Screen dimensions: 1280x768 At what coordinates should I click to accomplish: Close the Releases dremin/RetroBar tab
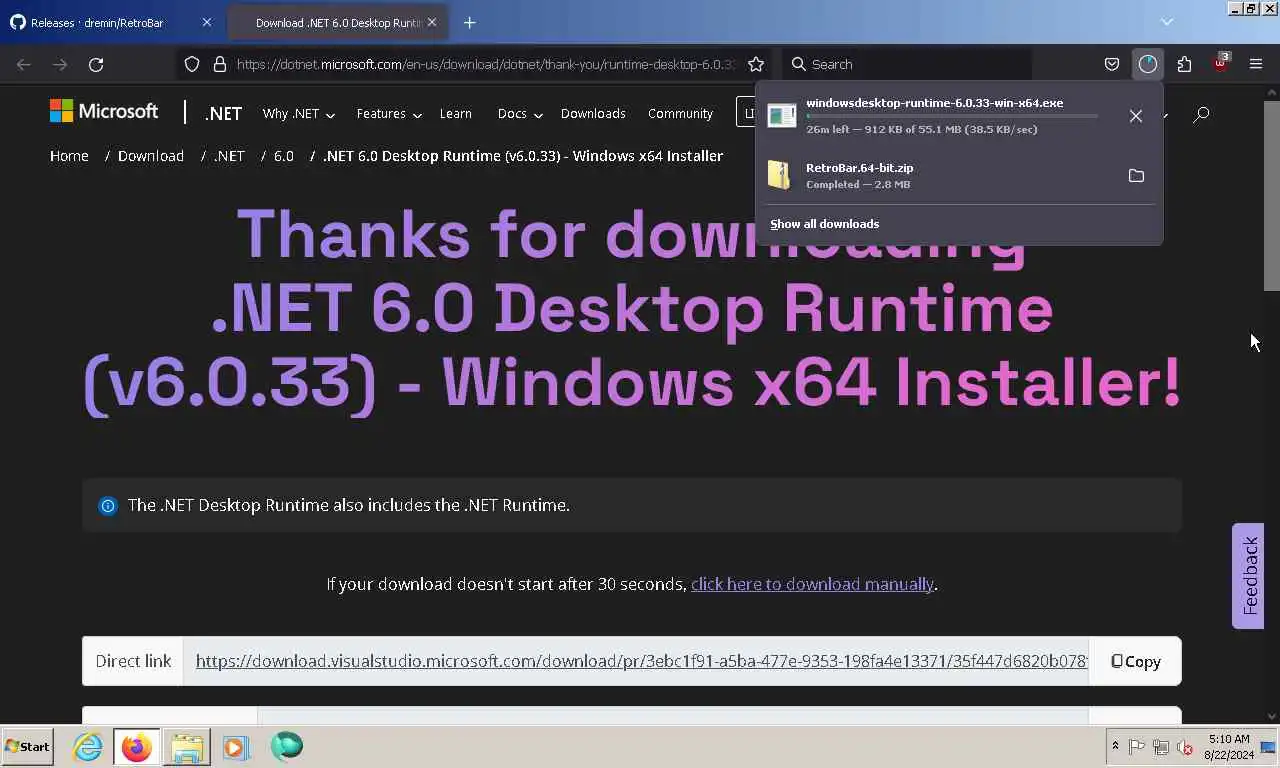tap(207, 22)
